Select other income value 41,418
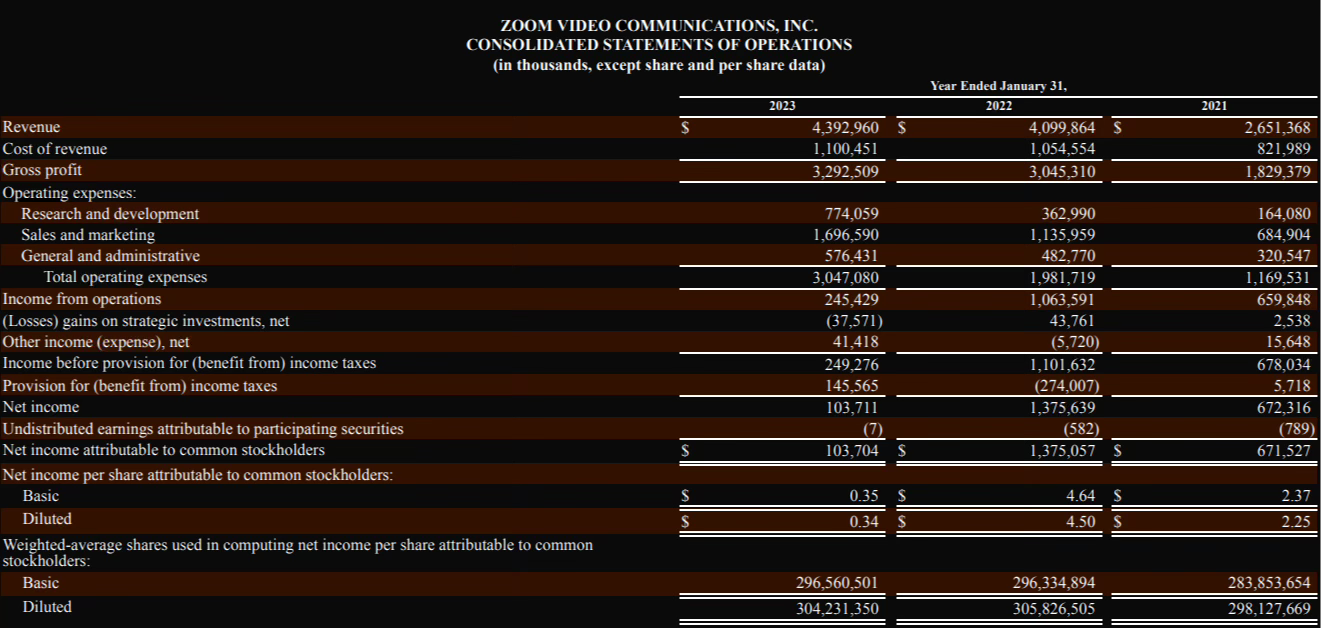 click(x=856, y=342)
